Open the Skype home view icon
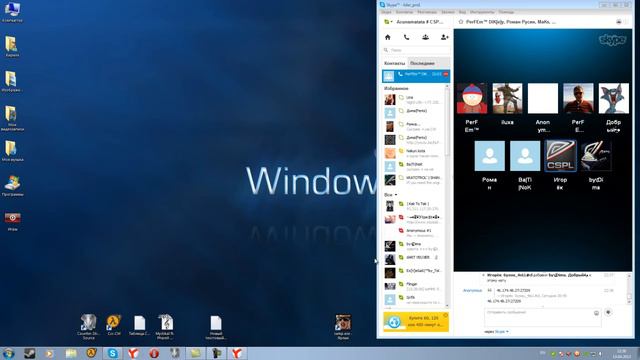The height and width of the screenshot is (360, 640). pyautogui.click(x=388, y=37)
